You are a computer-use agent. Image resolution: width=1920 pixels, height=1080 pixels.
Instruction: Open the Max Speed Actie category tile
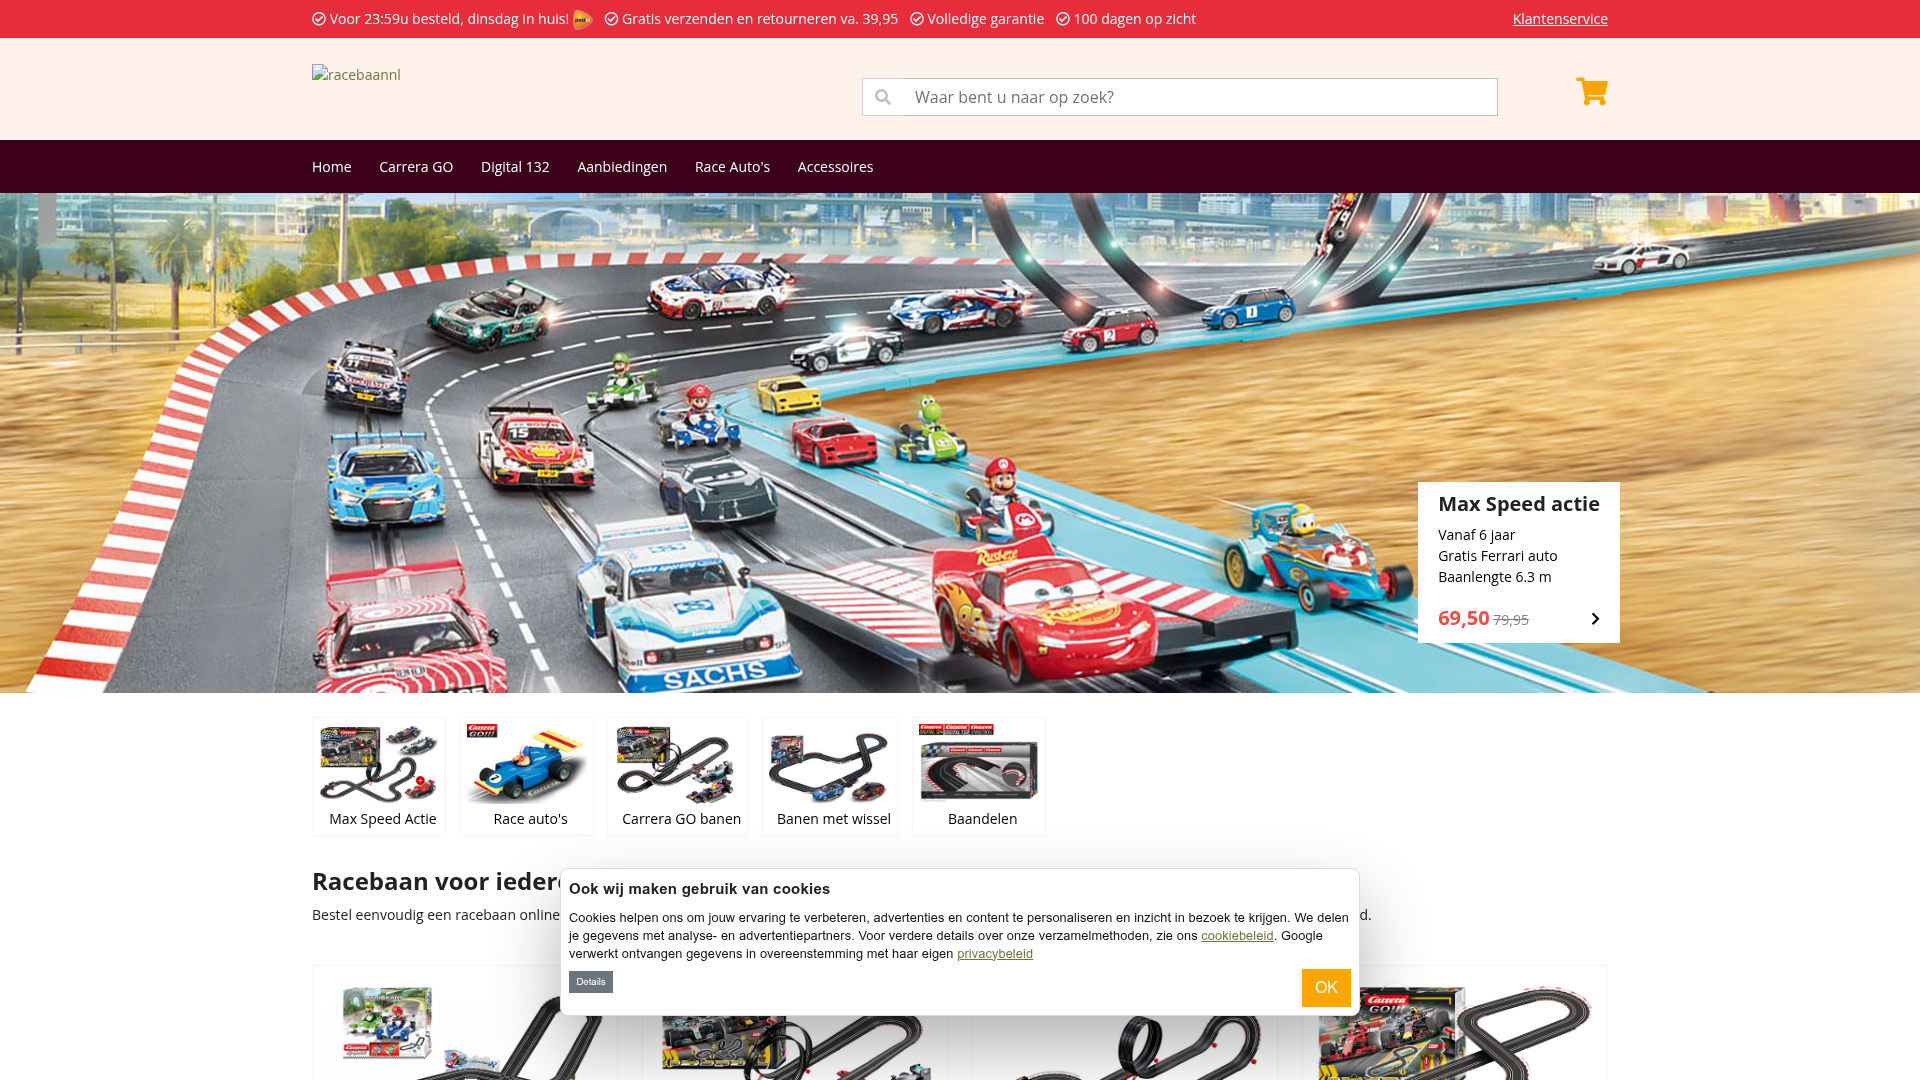tap(379, 776)
